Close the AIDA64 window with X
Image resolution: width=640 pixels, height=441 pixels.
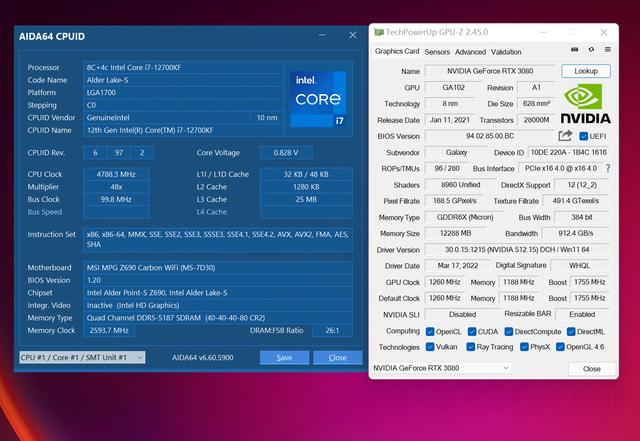(x=353, y=35)
